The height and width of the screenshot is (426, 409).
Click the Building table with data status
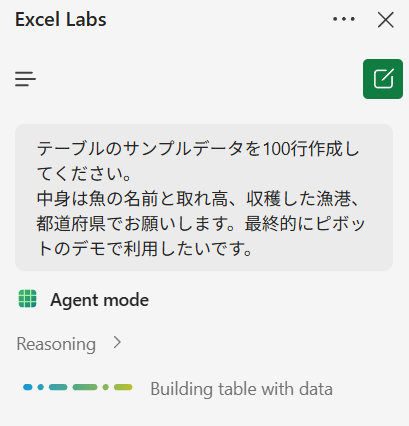pyautogui.click(x=241, y=389)
